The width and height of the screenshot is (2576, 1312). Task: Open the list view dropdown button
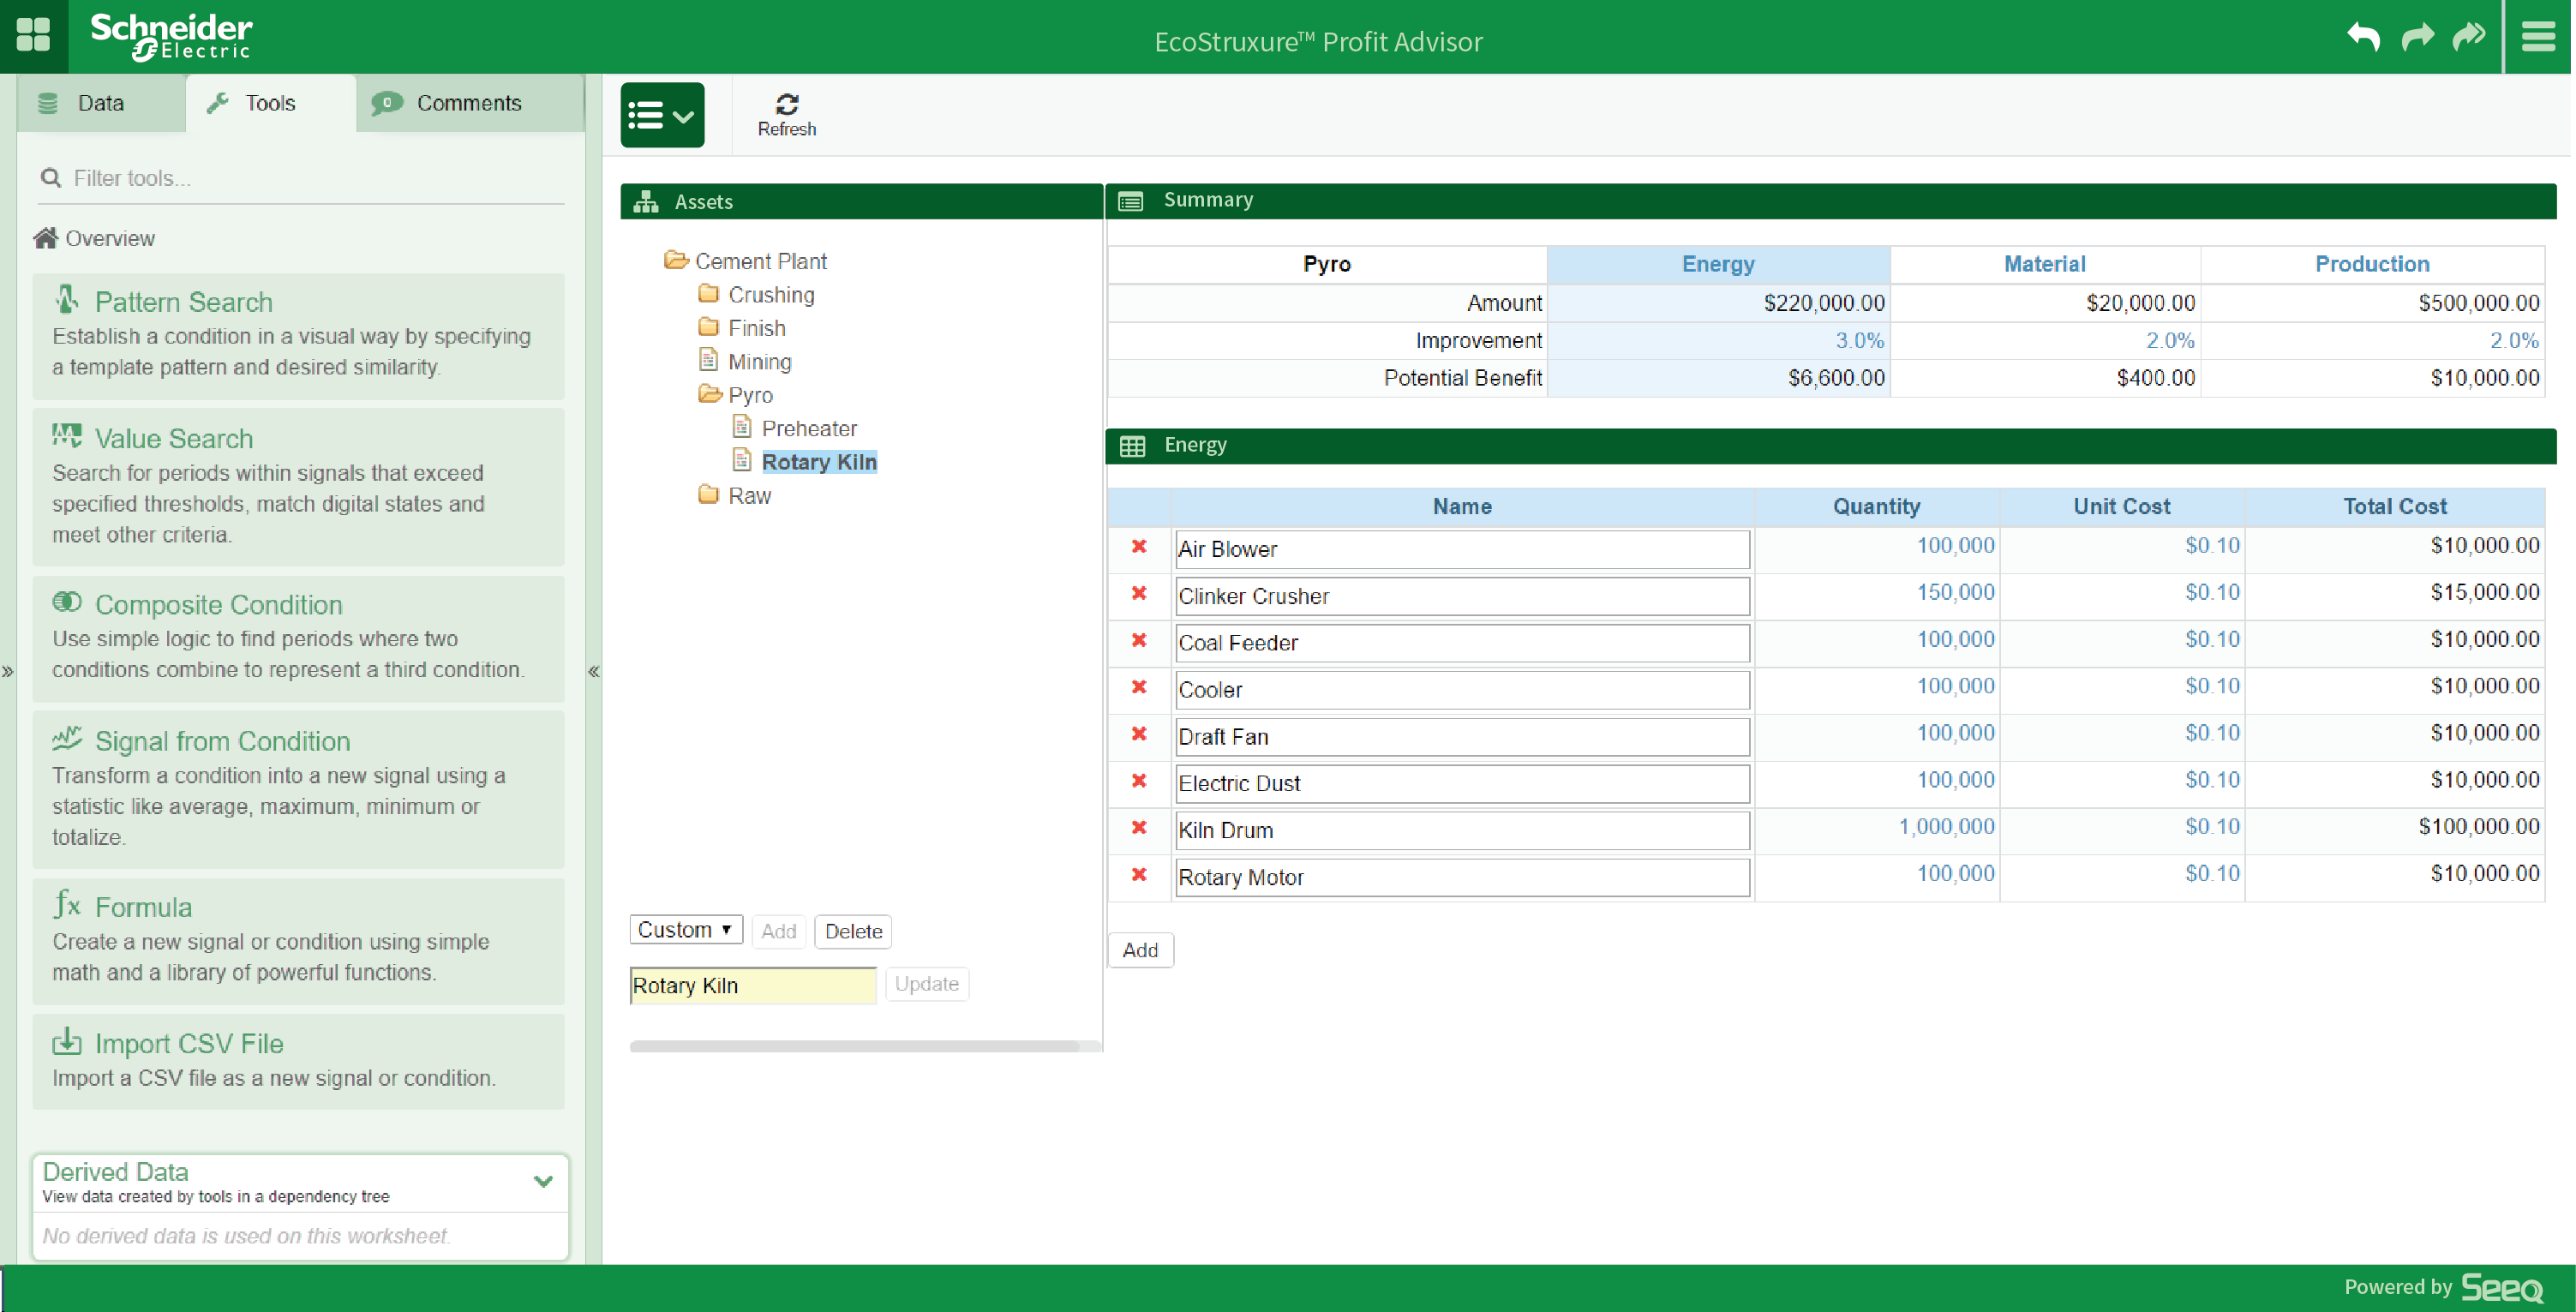click(662, 115)
